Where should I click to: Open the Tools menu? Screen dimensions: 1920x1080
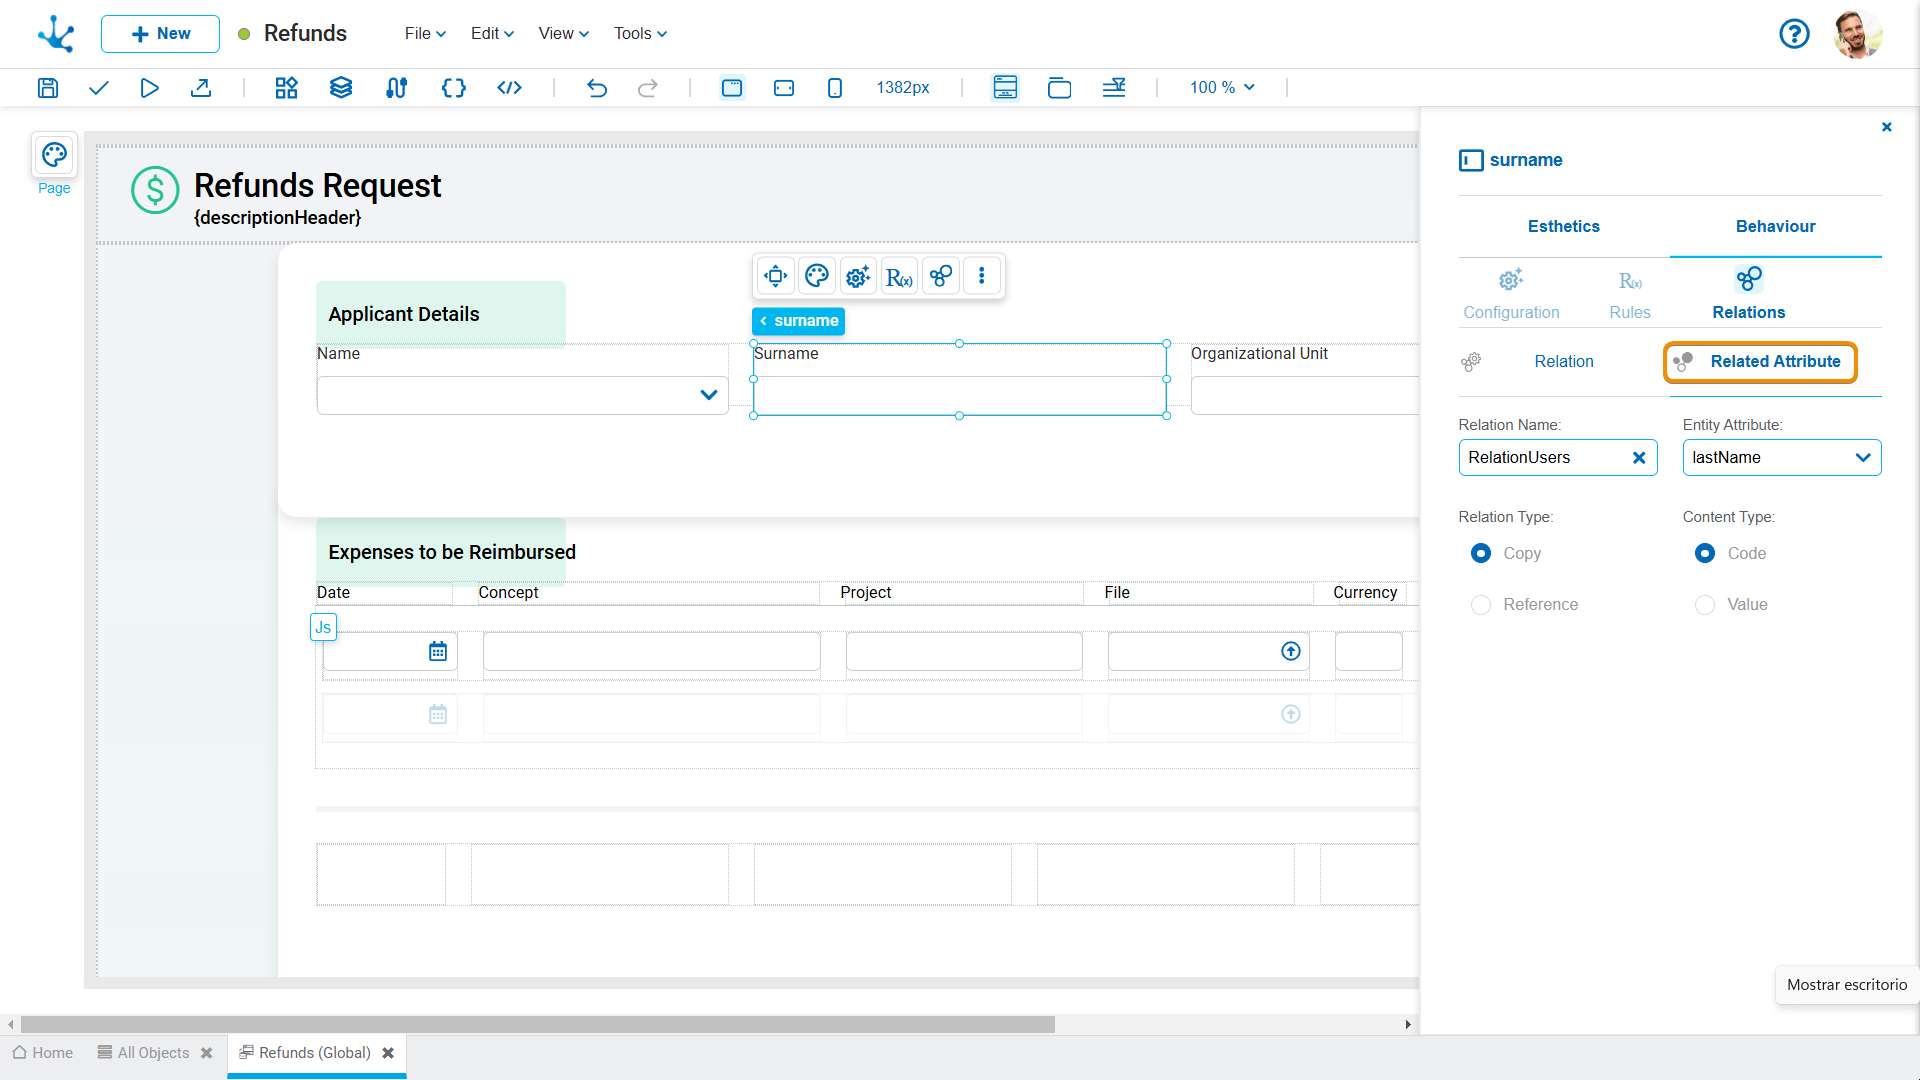pos(640,34)
